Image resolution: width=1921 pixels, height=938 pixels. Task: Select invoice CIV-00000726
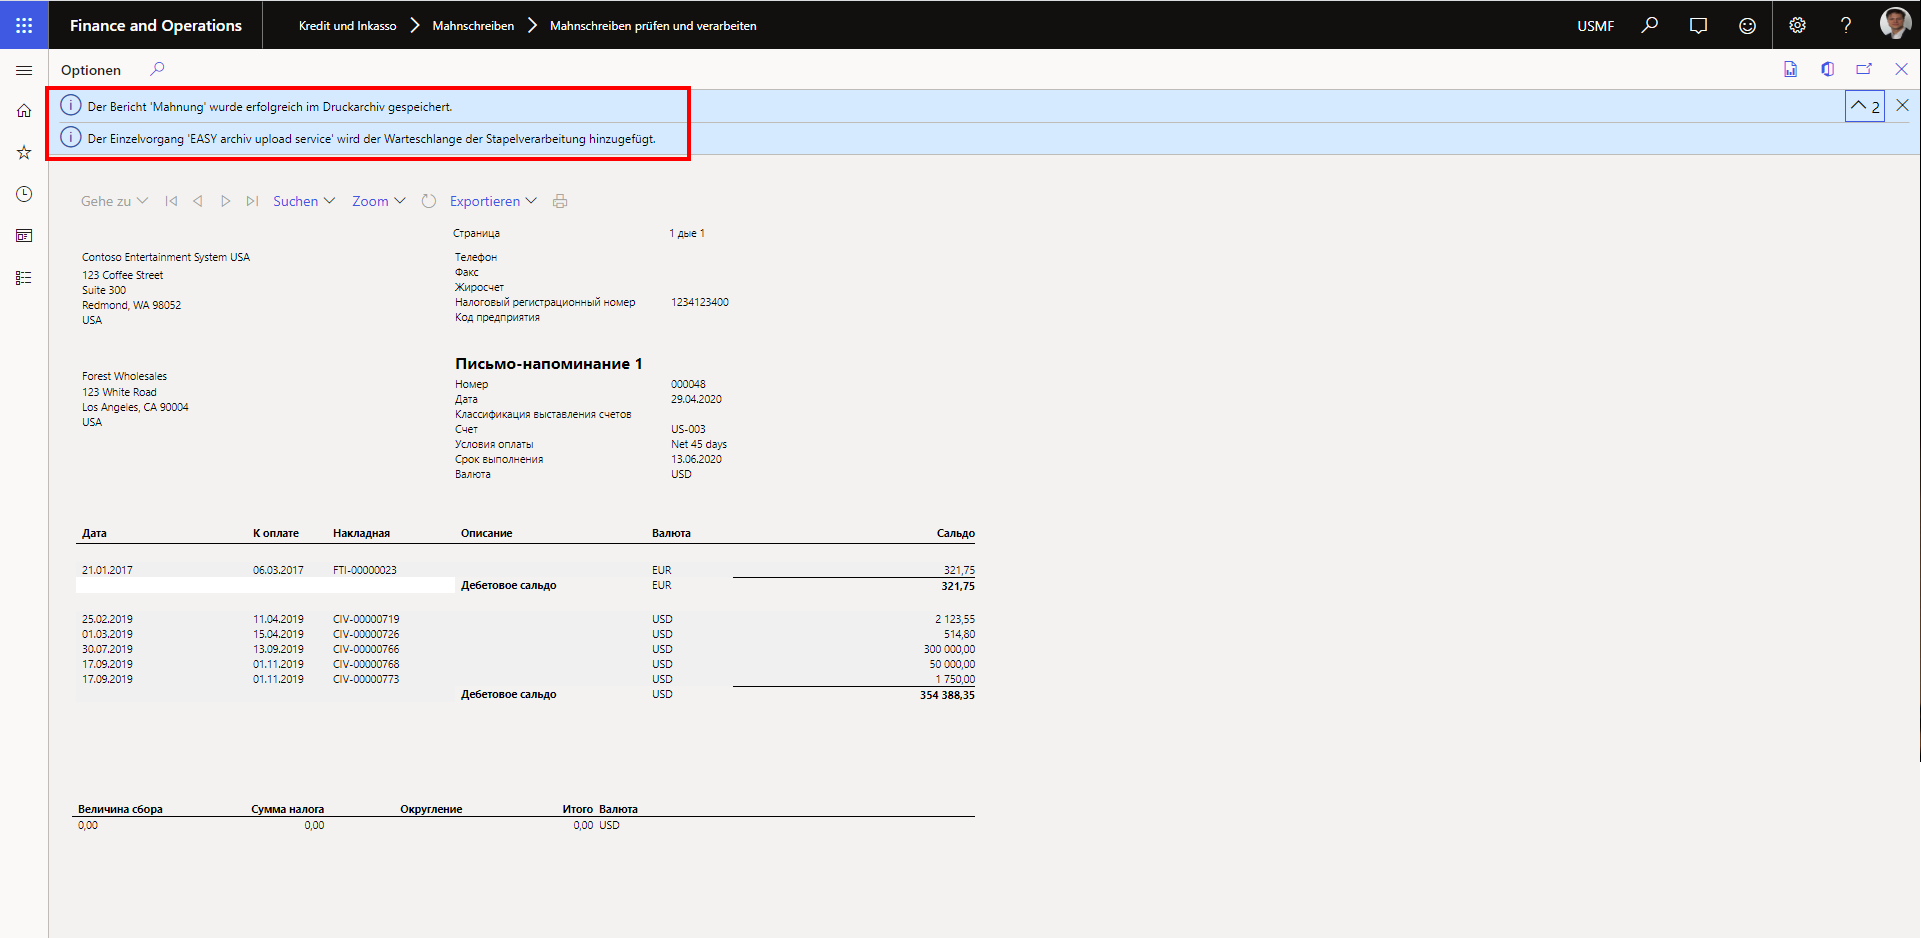(366, 634)
